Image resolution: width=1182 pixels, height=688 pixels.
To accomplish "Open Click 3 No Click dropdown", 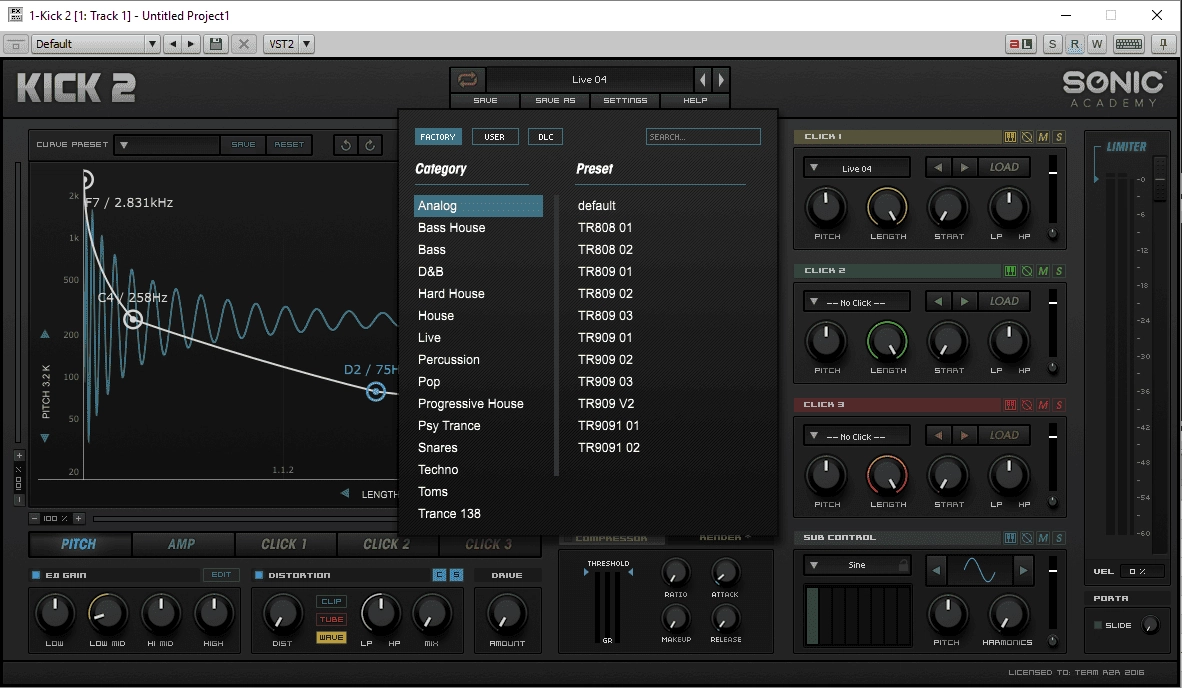I will click(856, 436).
